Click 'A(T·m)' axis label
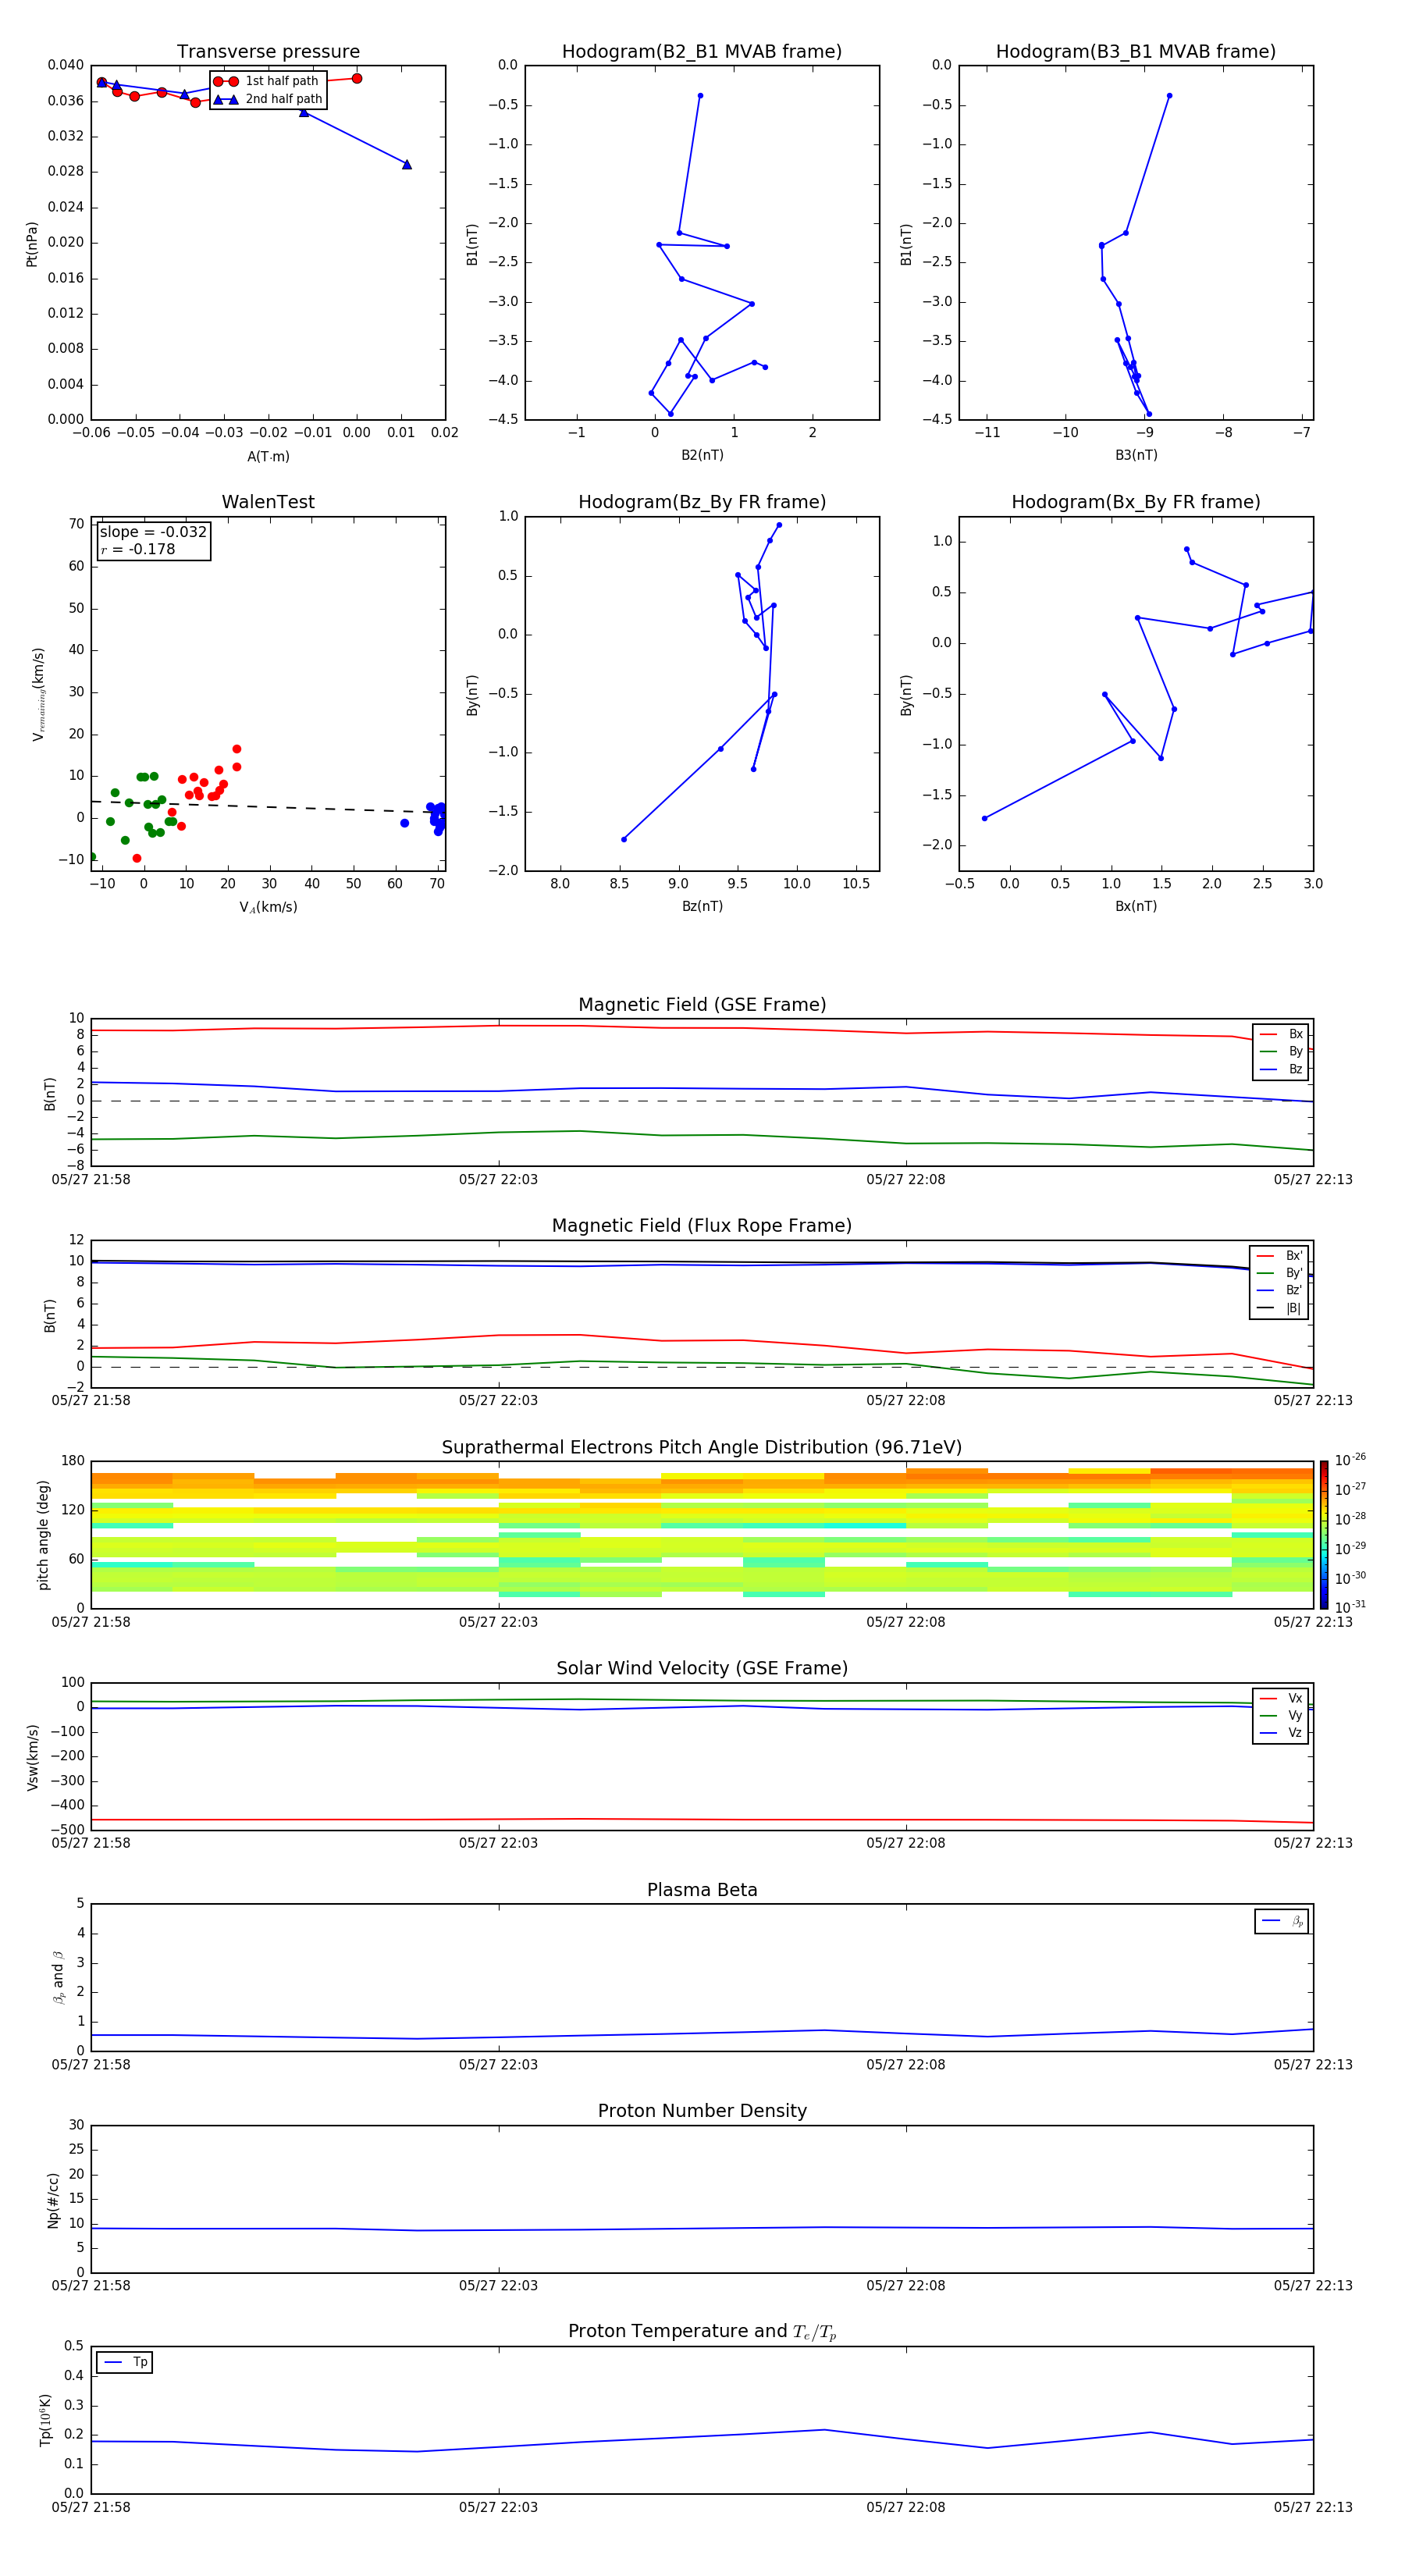Screen dimensions: 1405x2576 coord(268,456)
